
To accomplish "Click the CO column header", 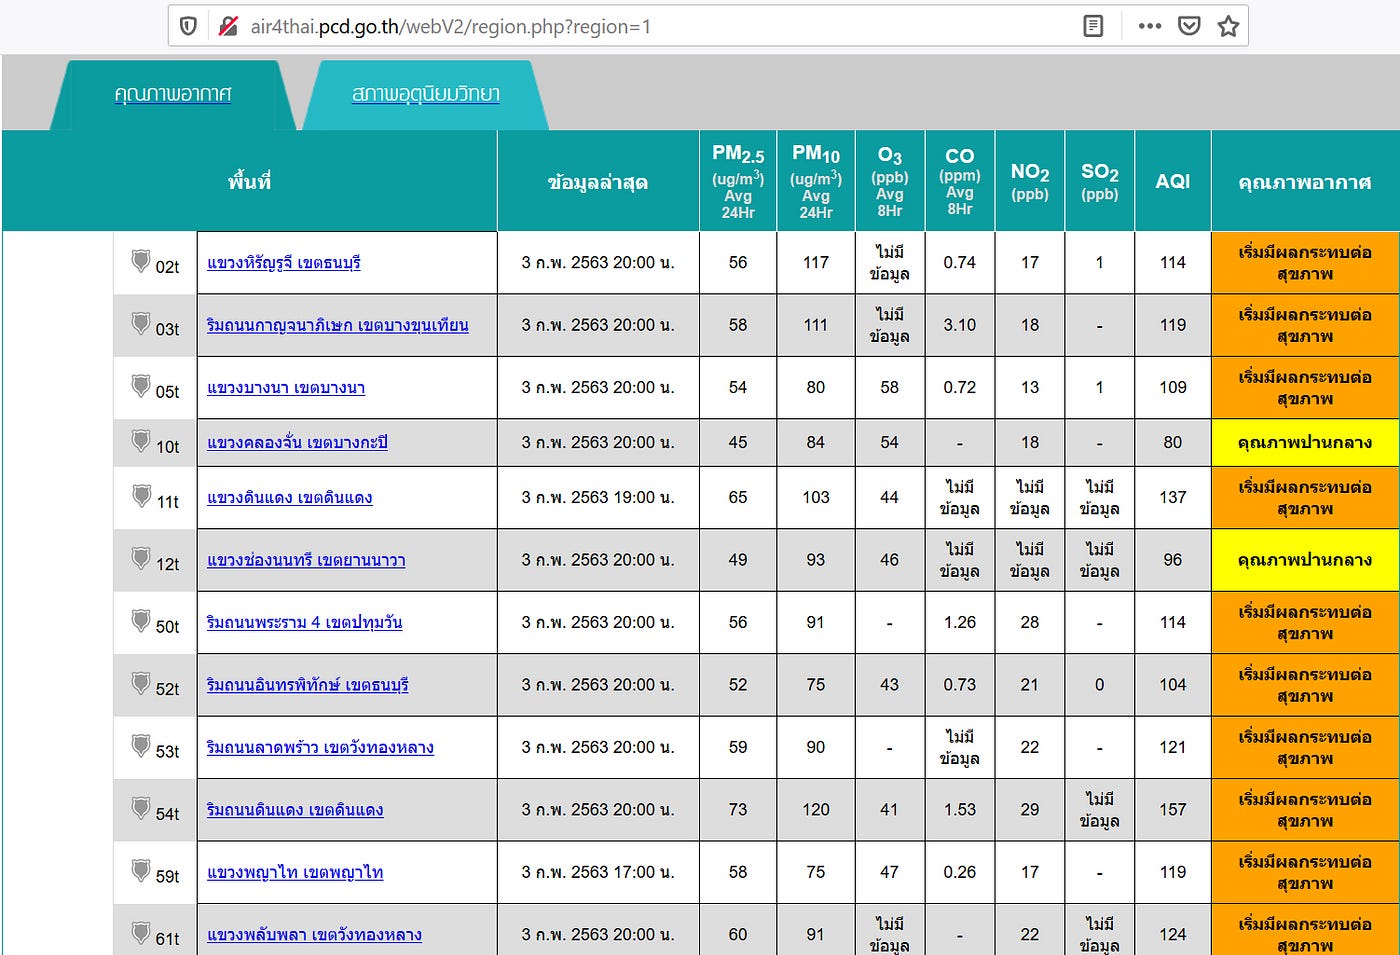I will click(x=960, y=181).
